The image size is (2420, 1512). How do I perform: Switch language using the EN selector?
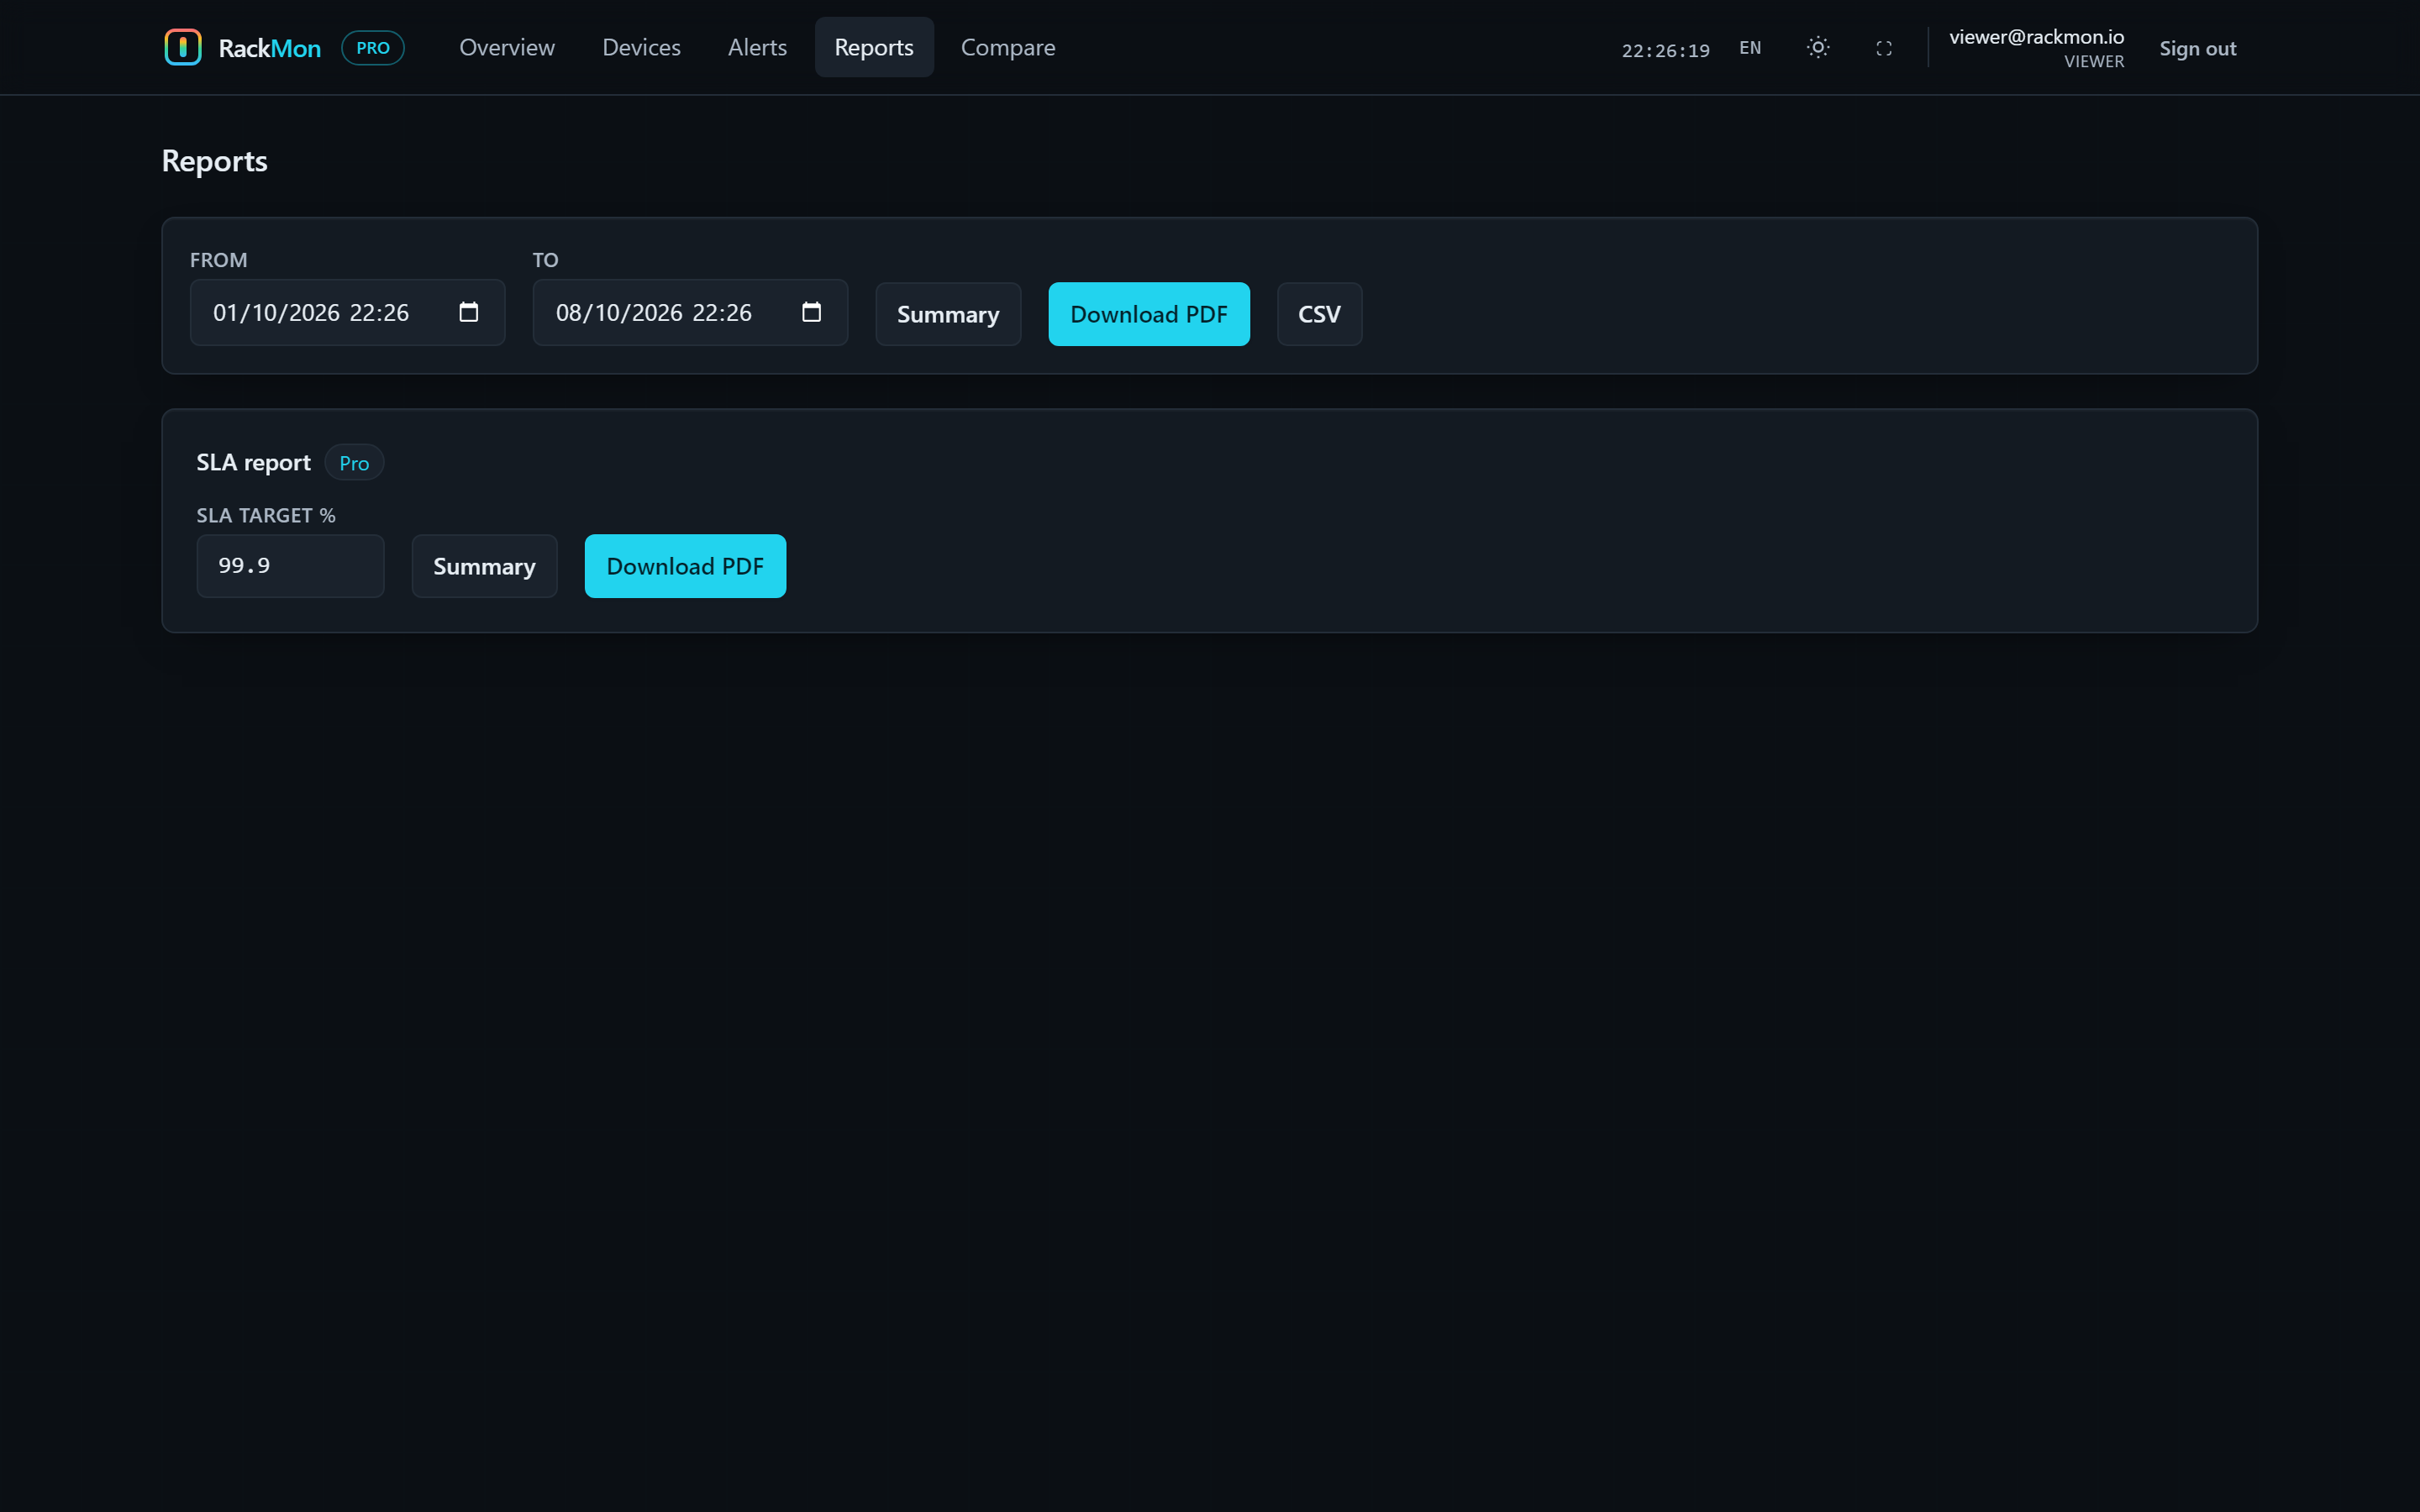click(1750, 48)
